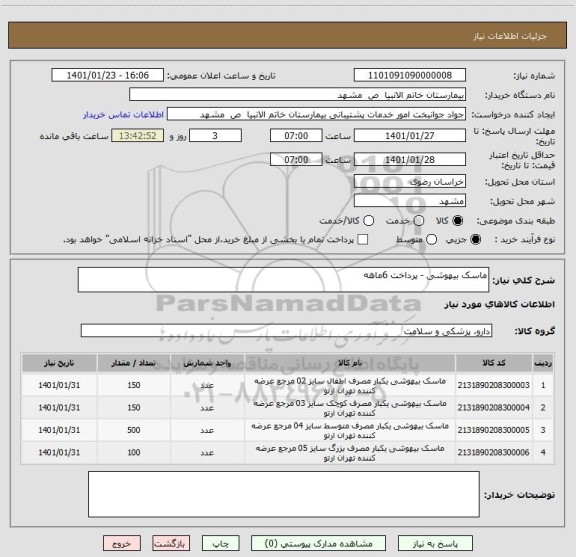Click the بازگشت back button
The width and height of the screenshot is (576, 557).
pos(171,543)
